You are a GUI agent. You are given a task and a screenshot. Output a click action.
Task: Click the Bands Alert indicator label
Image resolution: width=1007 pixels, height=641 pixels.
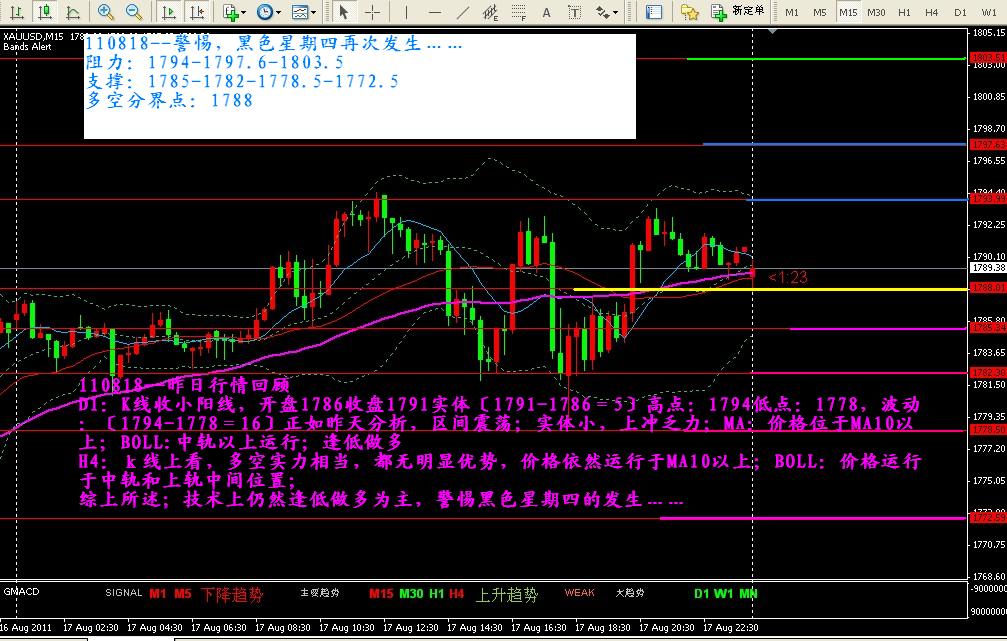pyautogui.click(x=27, y=47)
